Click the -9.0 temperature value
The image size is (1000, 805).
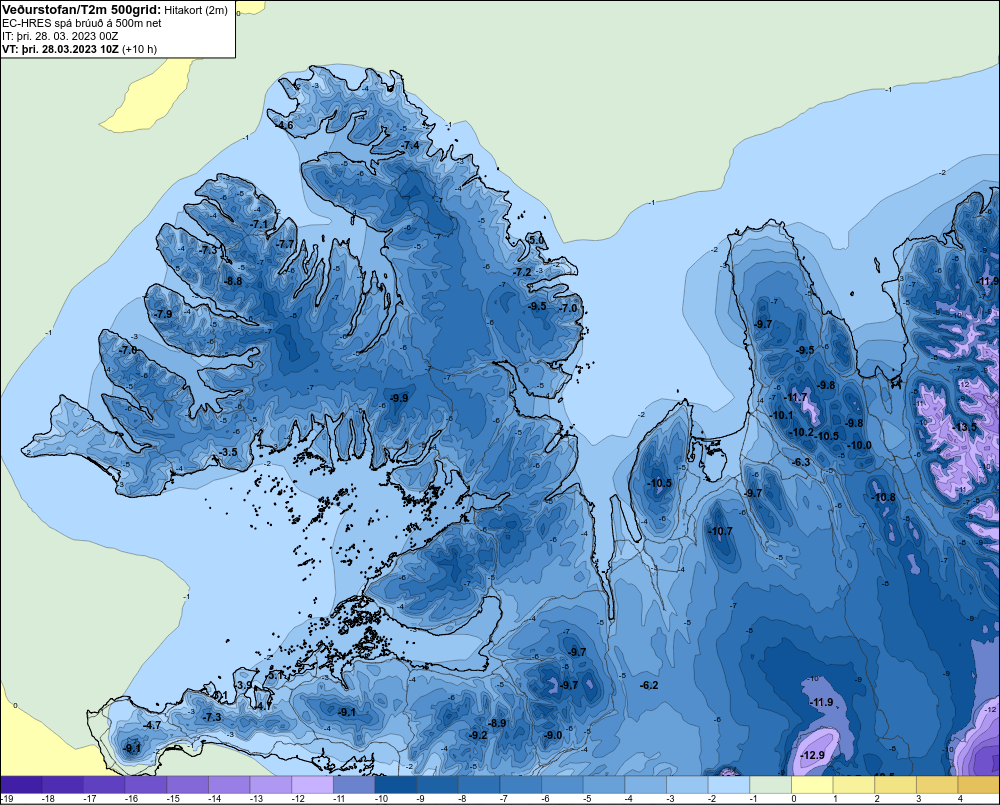554,735
